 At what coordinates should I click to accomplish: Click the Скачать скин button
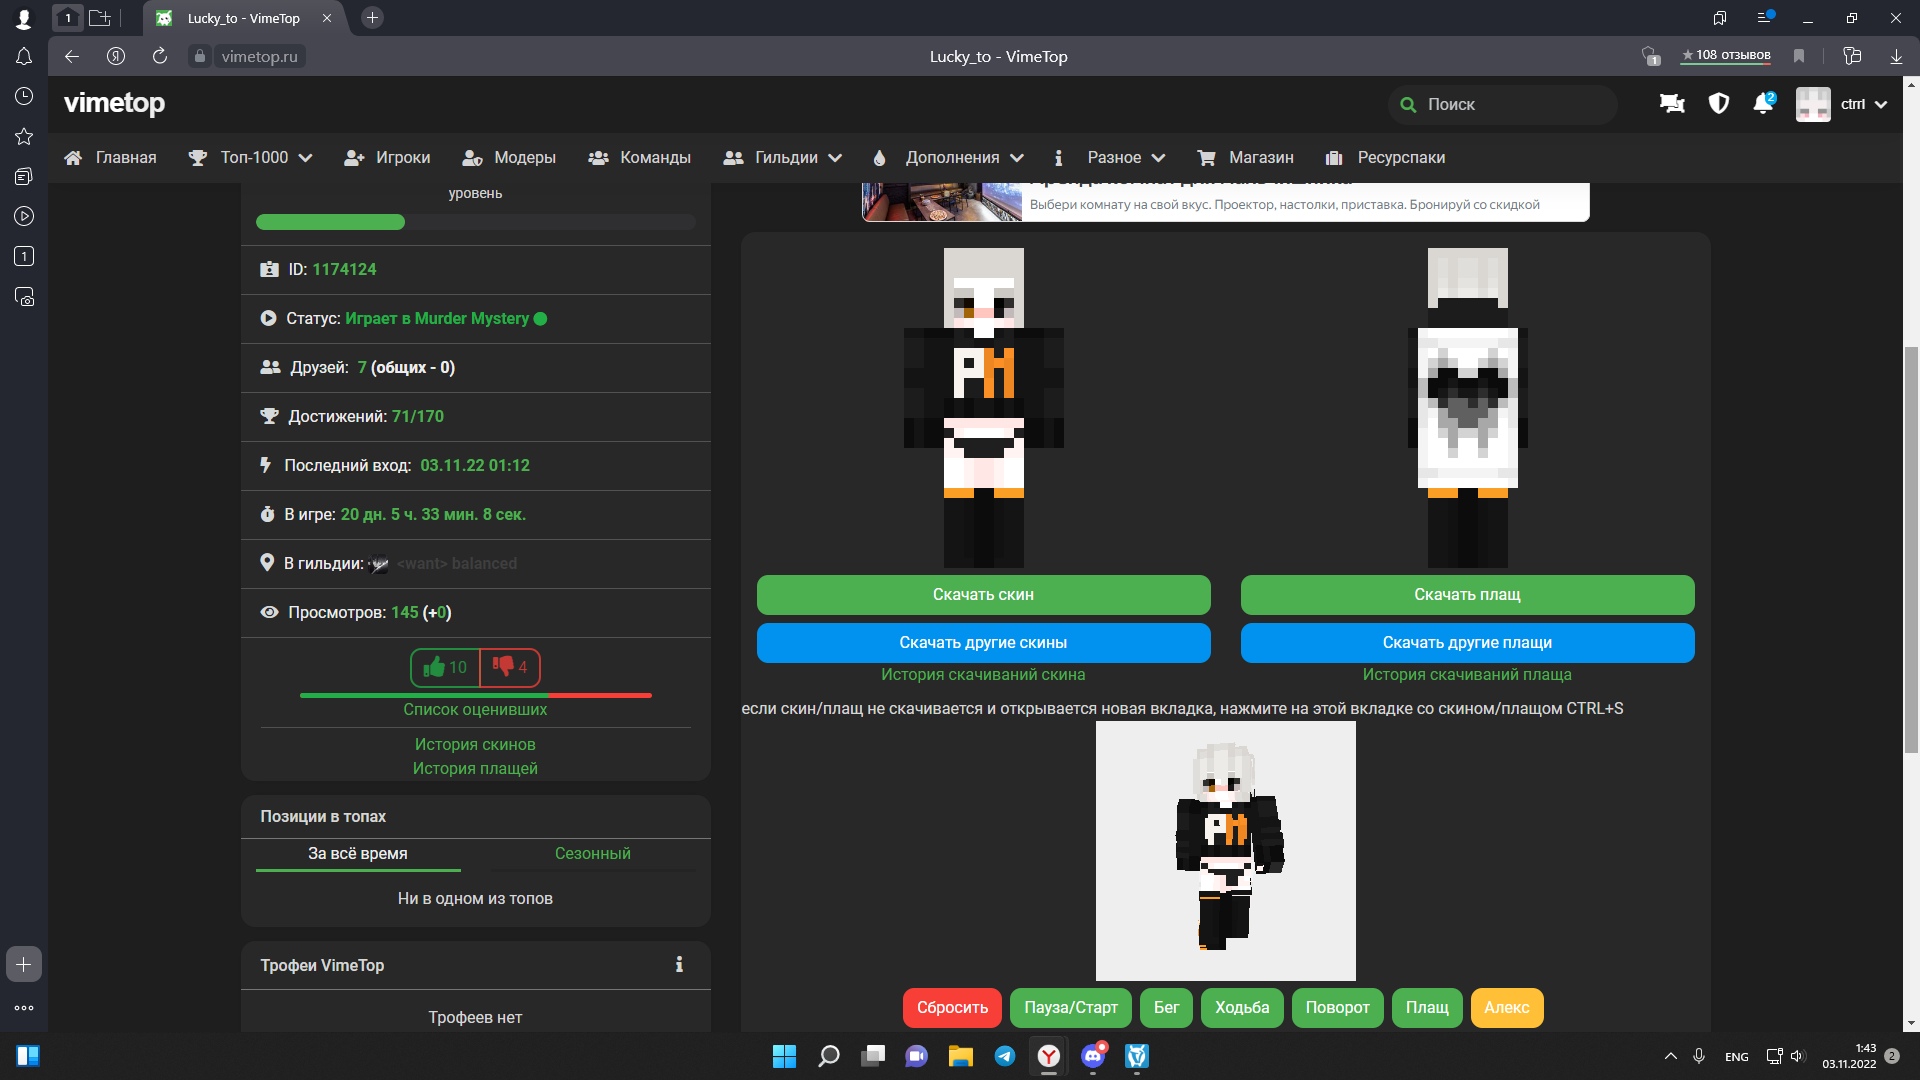(983, 594)
